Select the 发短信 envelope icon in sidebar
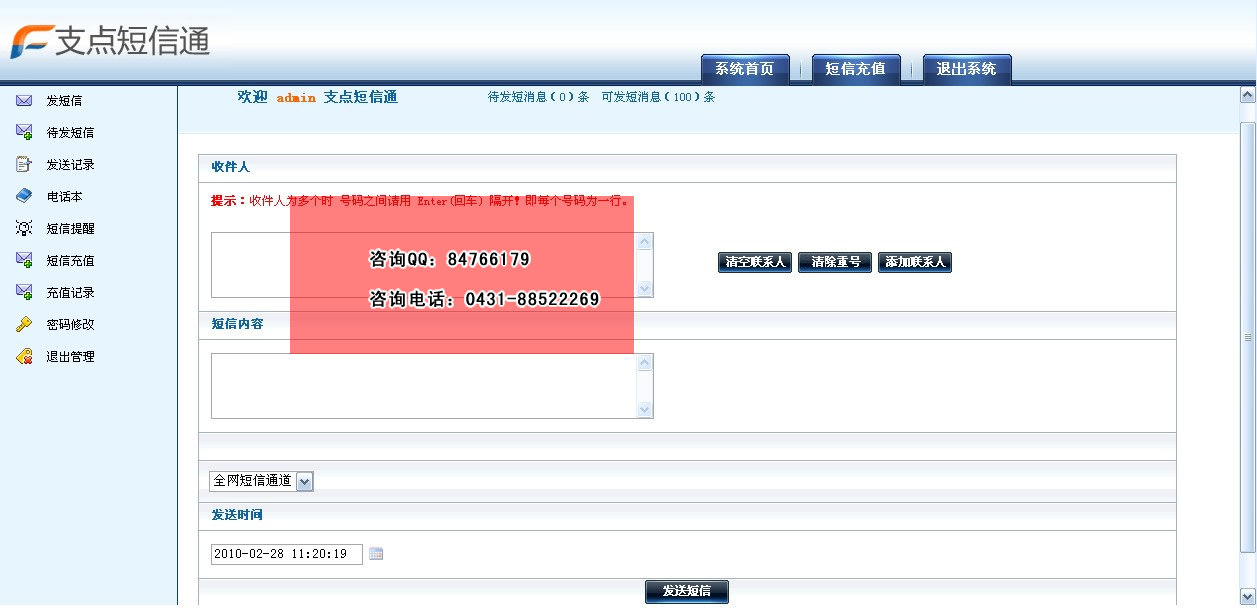Image resolution: width=1257 pixels, height=608 pixels. 23,100
